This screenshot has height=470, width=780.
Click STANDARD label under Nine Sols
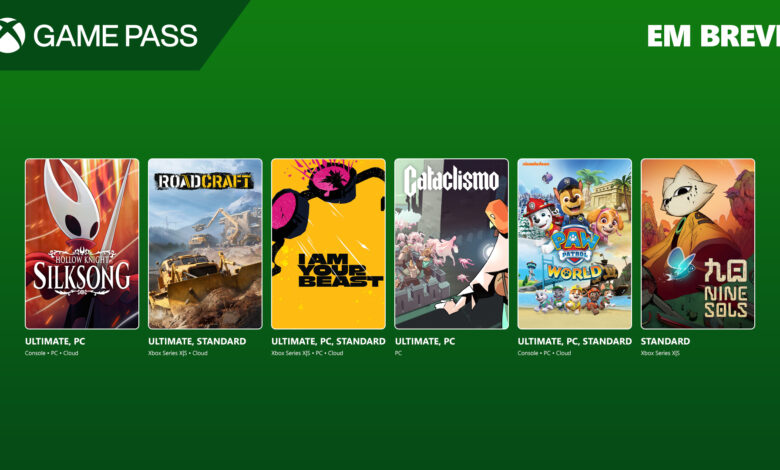[x=665, y=341]
